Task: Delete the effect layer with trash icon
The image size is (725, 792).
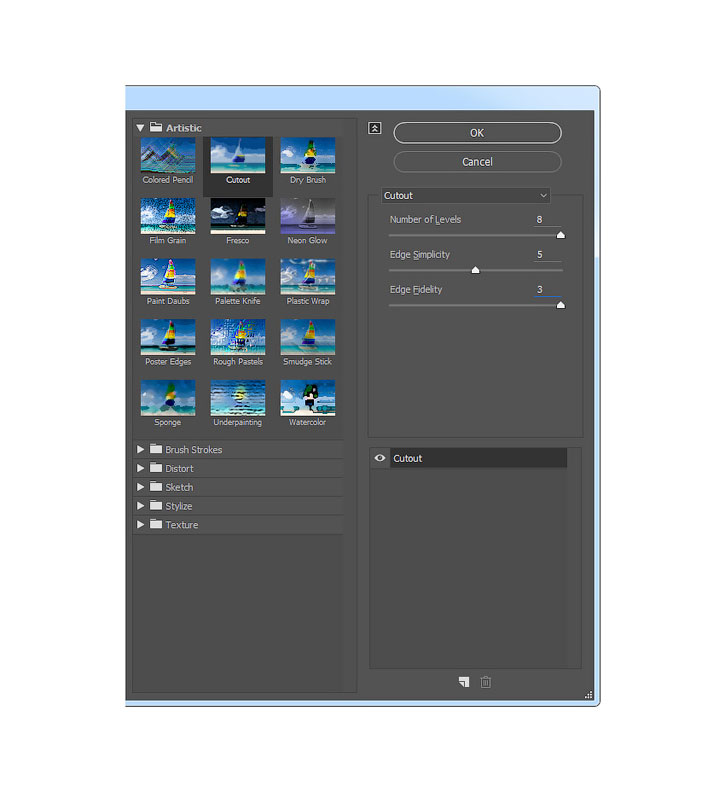Action: tap(486, 682)
